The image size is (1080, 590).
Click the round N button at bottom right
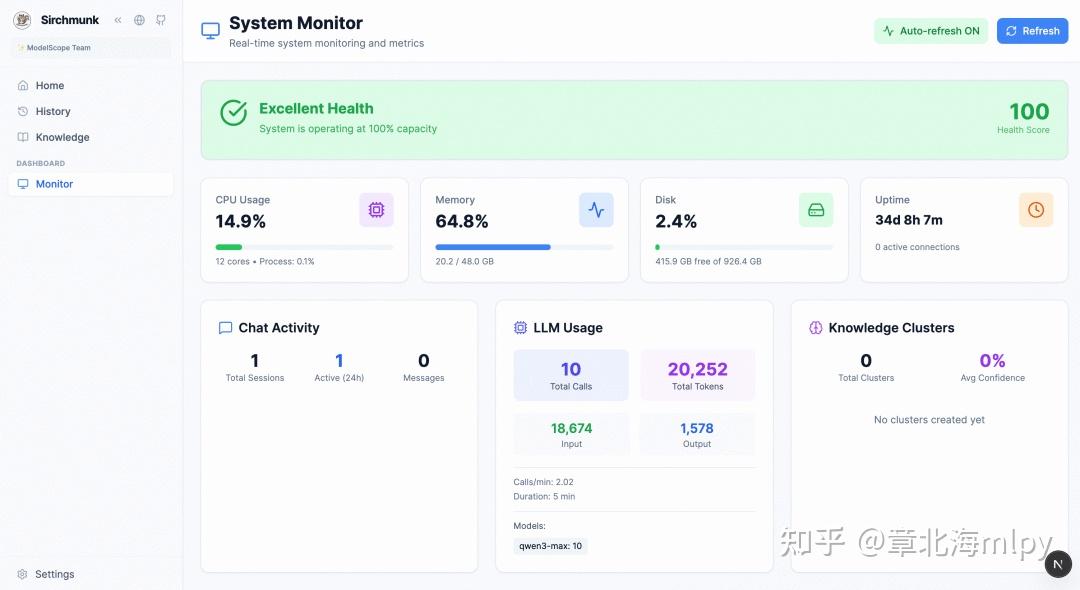[1058, 565]
